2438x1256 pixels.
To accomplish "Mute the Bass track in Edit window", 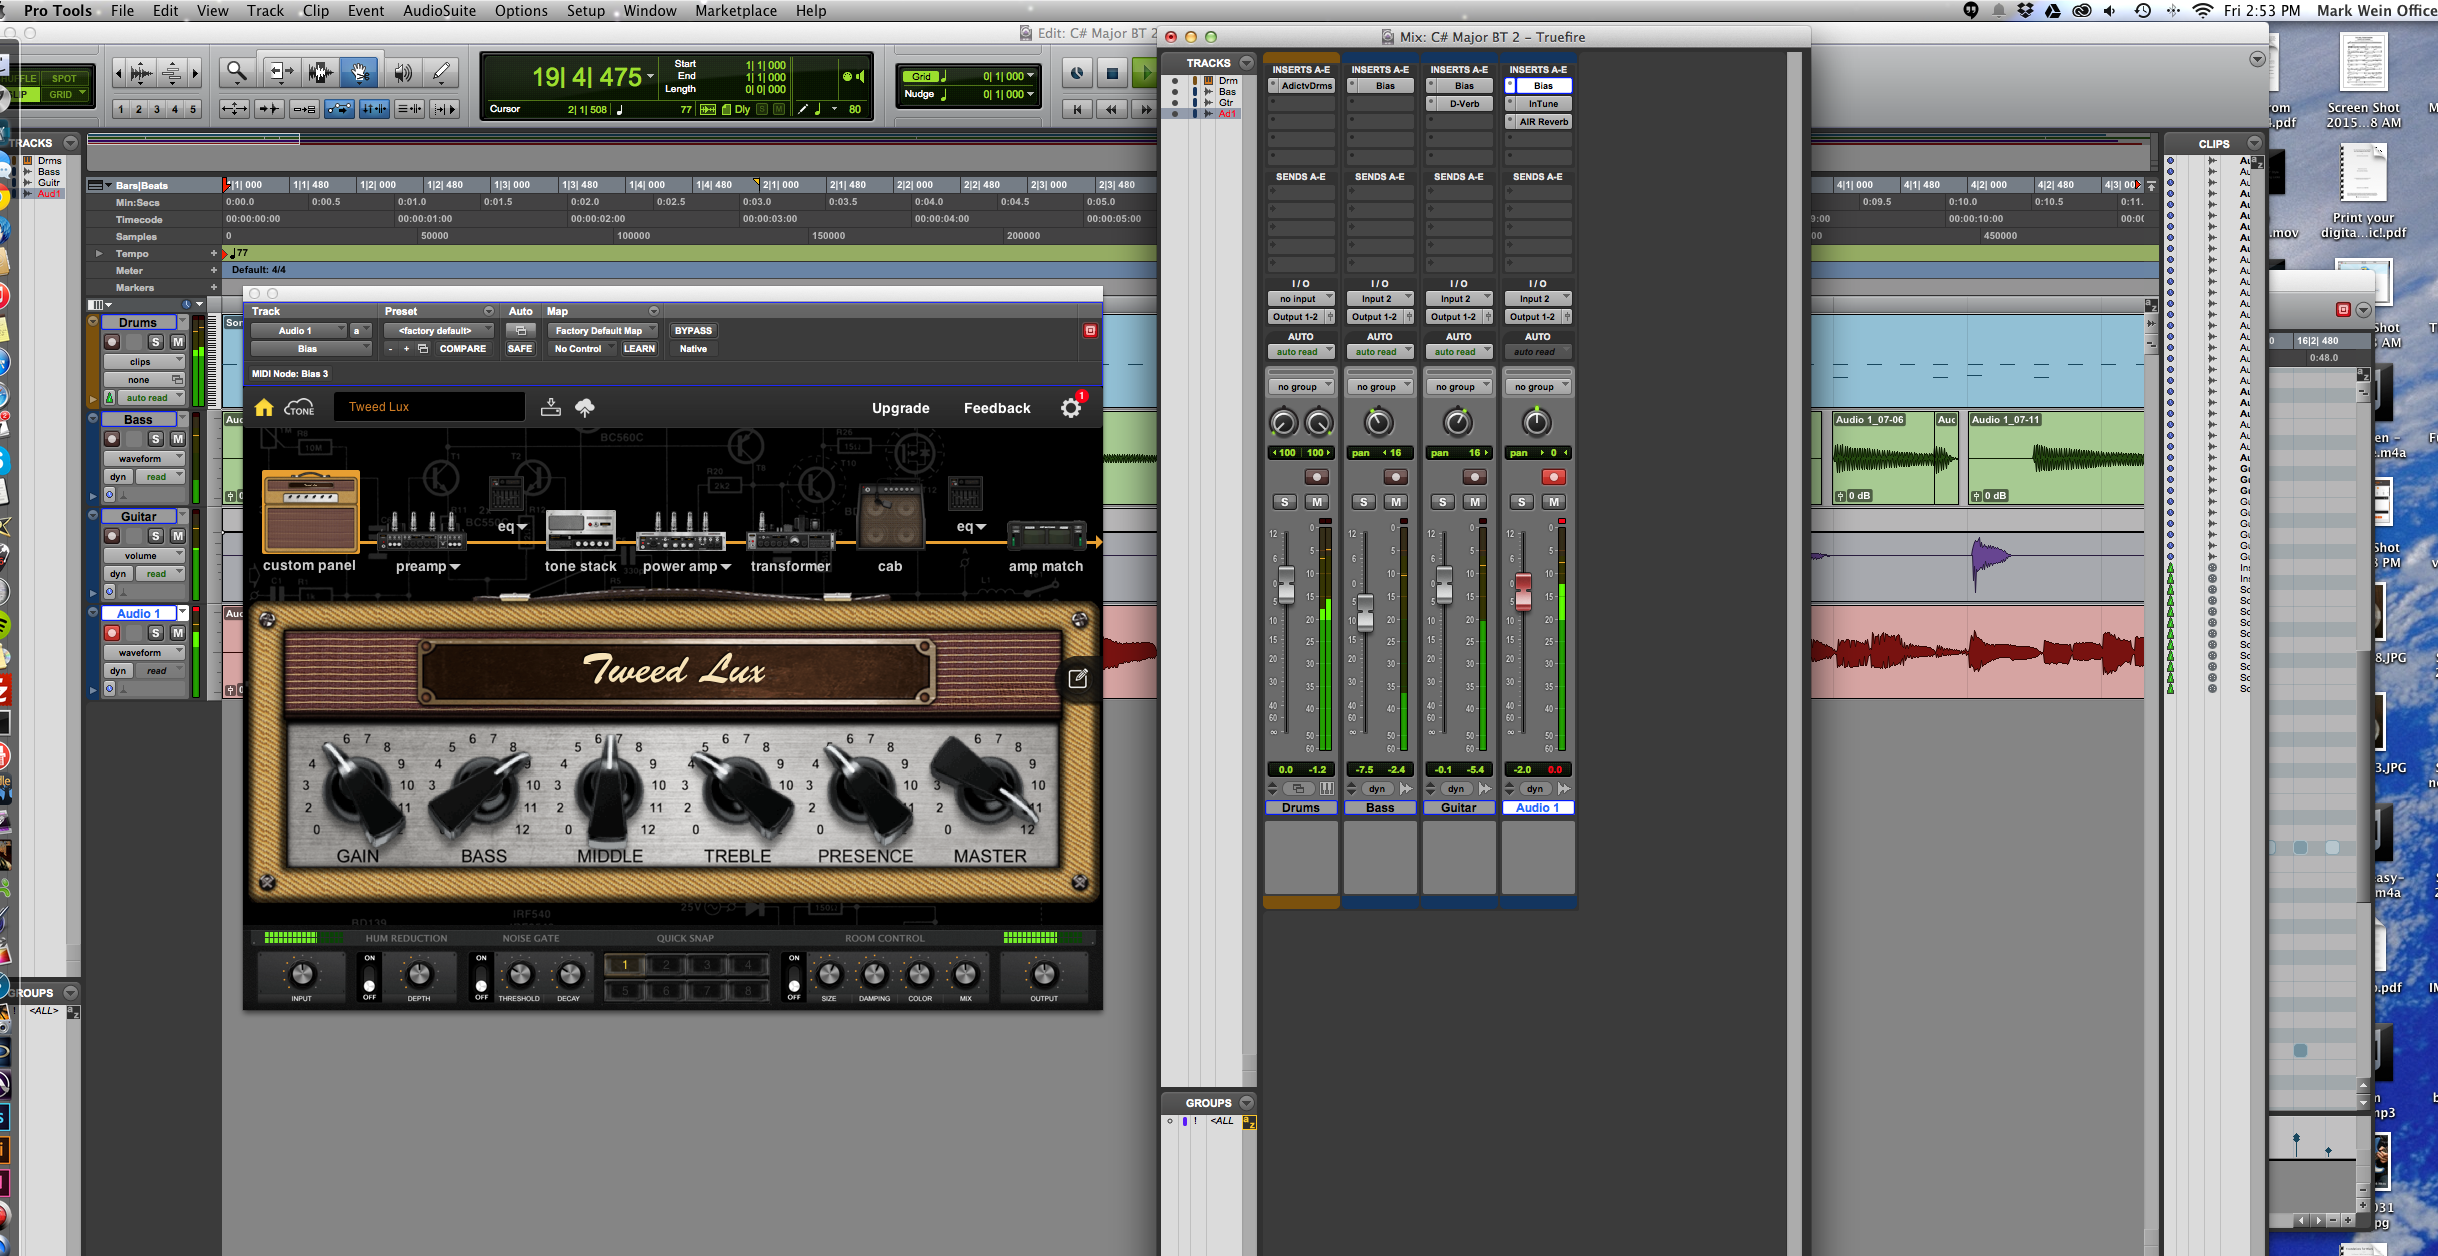I will point(177,439).
